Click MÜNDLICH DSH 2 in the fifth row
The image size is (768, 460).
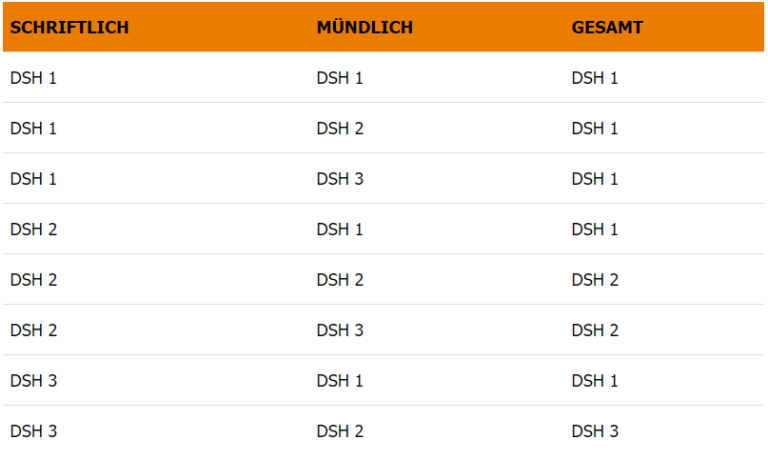(x=340, y=280)
